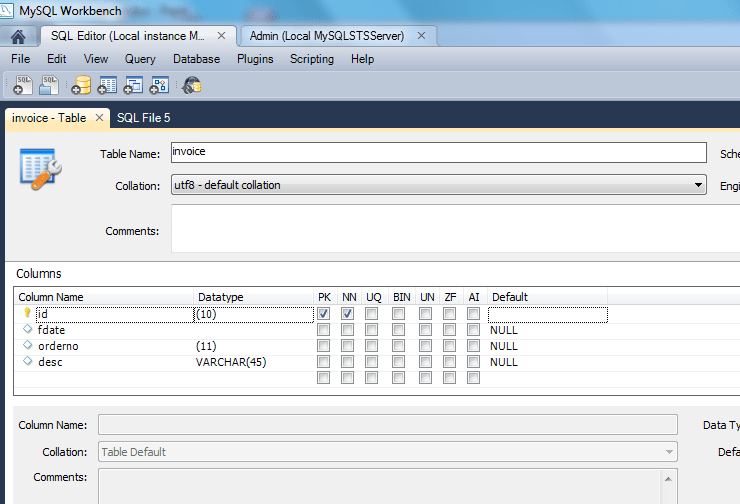The image size is (740, 504).
Task: Check UN for the orderno column
Action: tap(425, 346)
